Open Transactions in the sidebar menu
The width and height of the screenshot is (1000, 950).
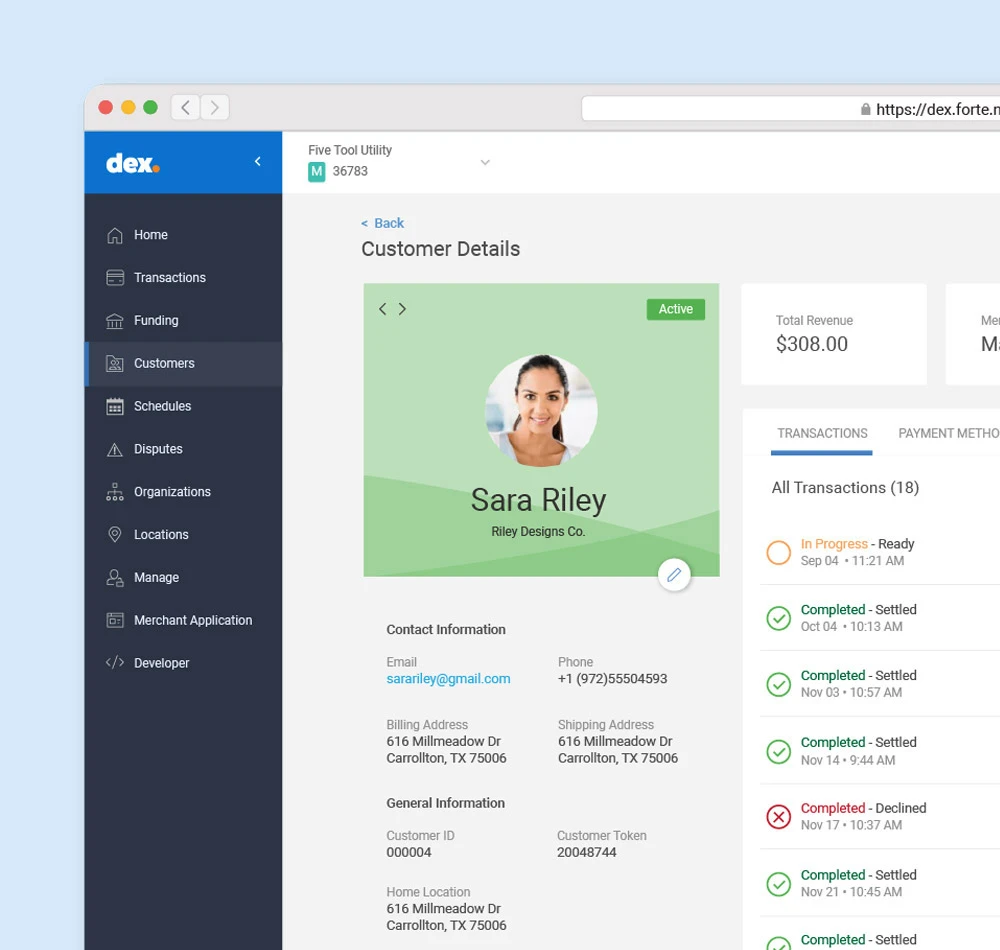click(183, 278)
